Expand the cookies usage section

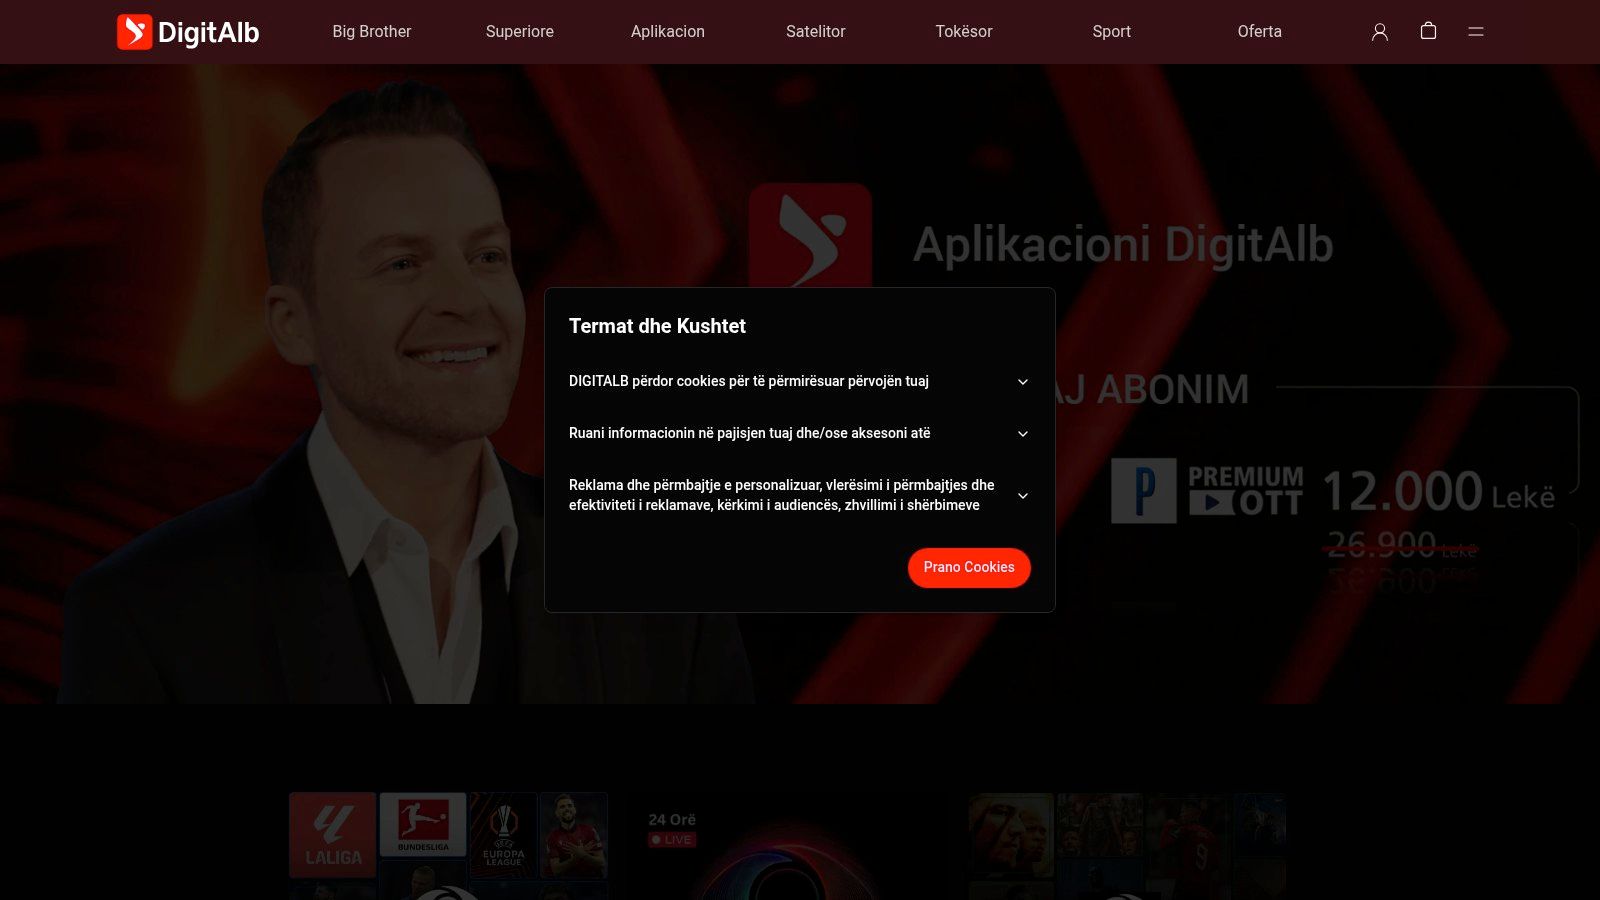click(1022, 381)
